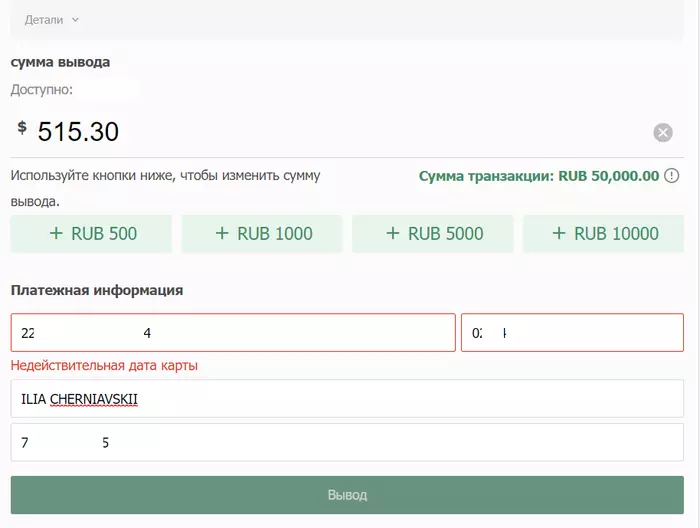
Task: Open the transaction sum info icon
Action: tap(671, 176)
